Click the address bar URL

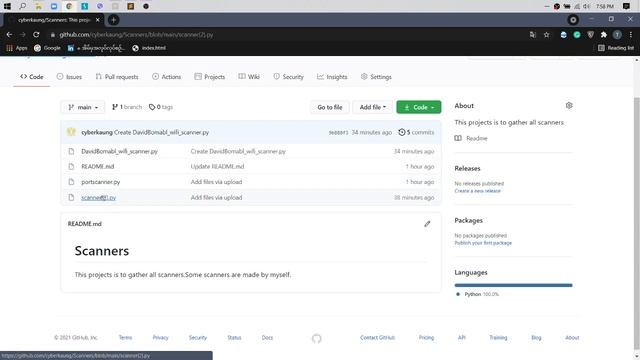[x=136, y=35]
